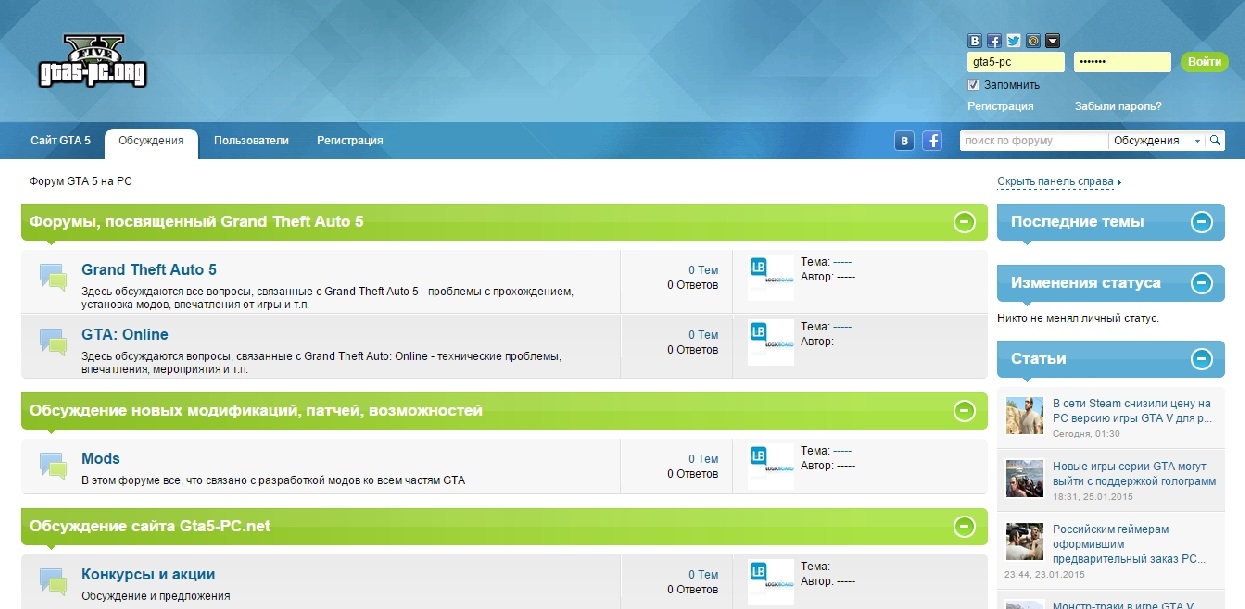The image size is (1245, 609).
Task: Open the Конкурсы и акции forum link
Action: pos(148,574)
